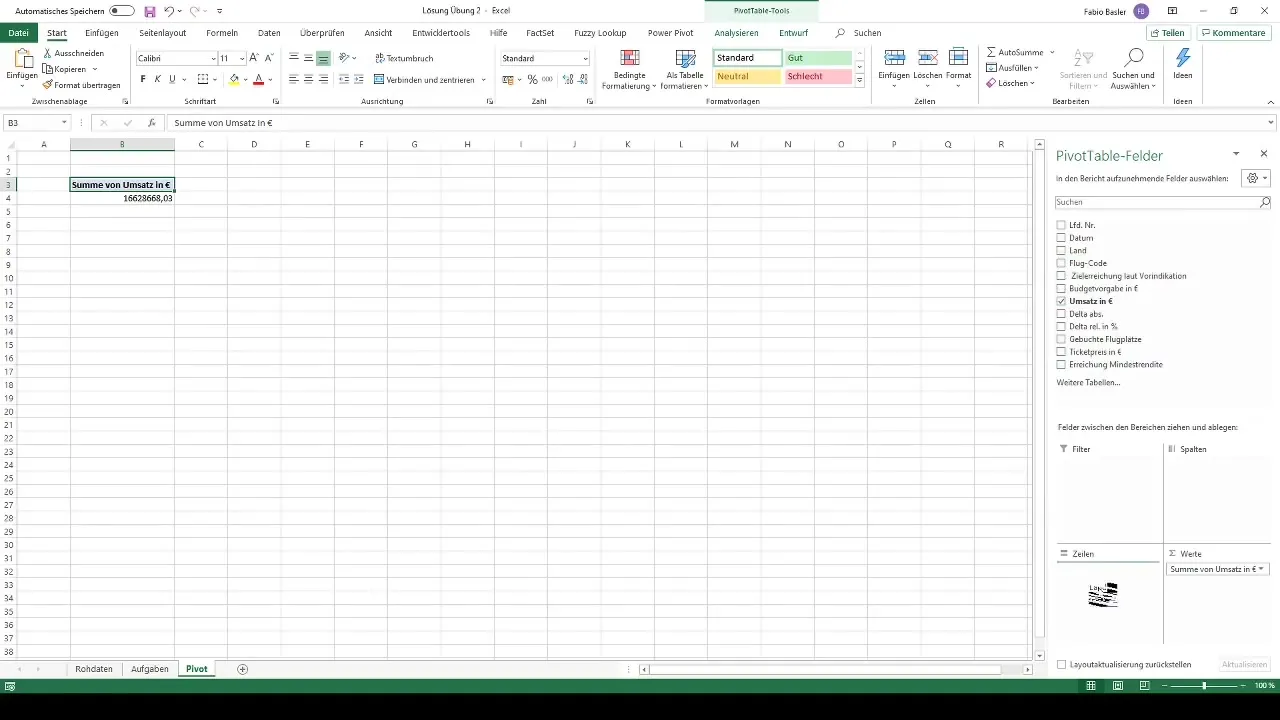
Task: Open Suchen und Auswählen magnifier
Action: pyautogui.click(x=1133, y=57)
